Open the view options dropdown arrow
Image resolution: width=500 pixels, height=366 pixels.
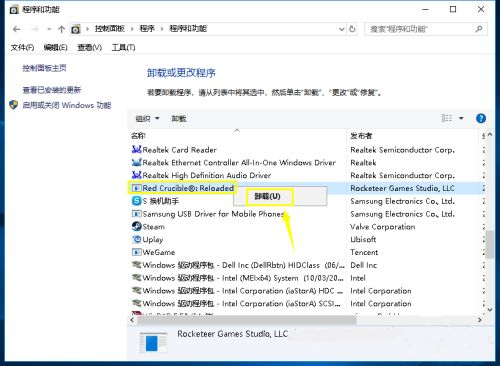[461, 118]
